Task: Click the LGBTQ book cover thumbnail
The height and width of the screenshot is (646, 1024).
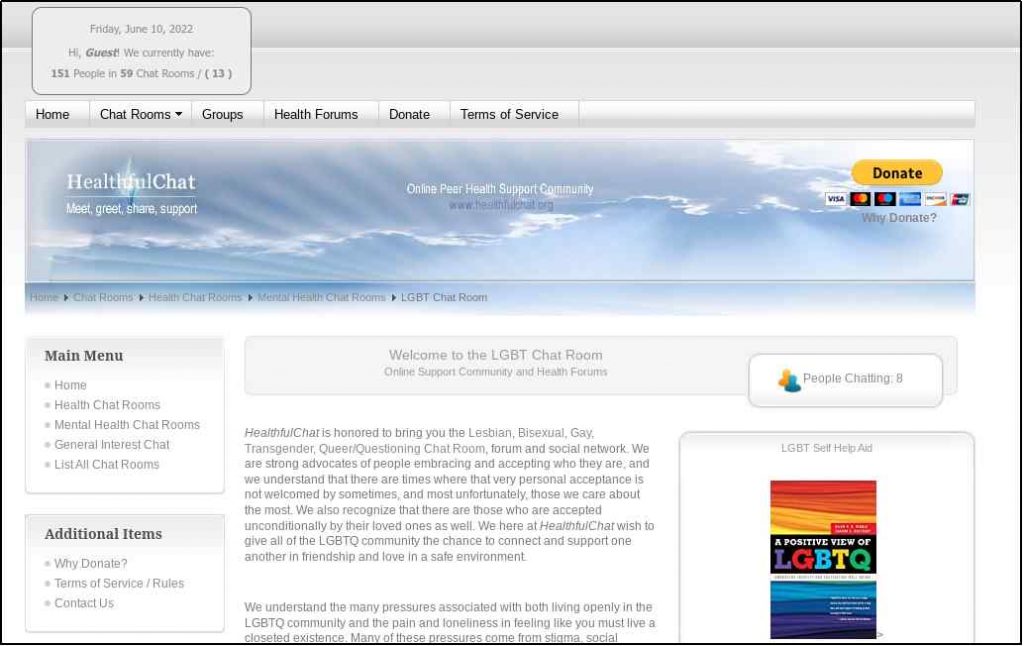Action: (823, 558)
